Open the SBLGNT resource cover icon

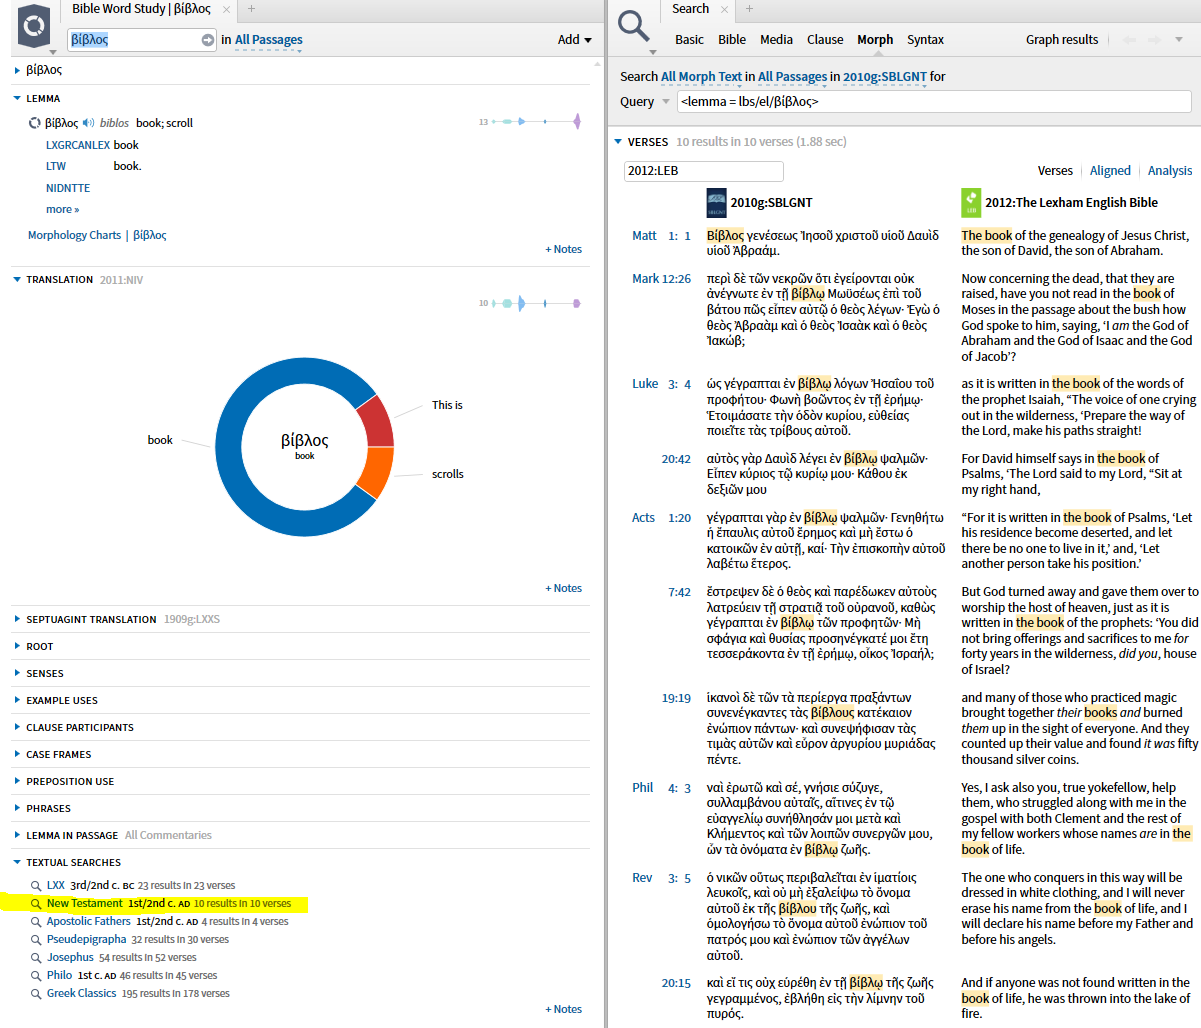717,202
